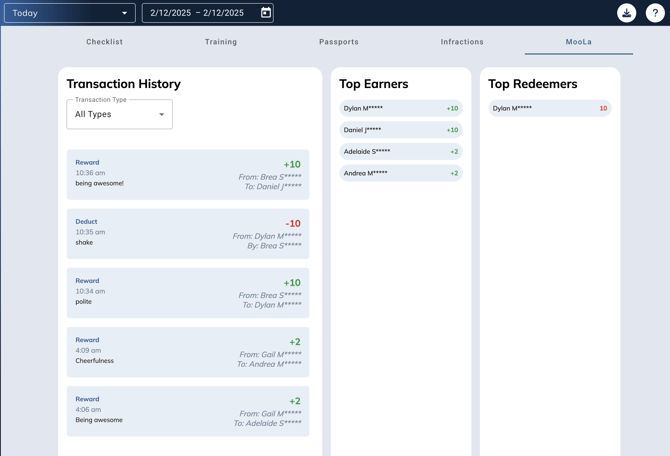Select Andrea M***** top earner row
This screenshot has width=670, height=456.
pos(400,173)
